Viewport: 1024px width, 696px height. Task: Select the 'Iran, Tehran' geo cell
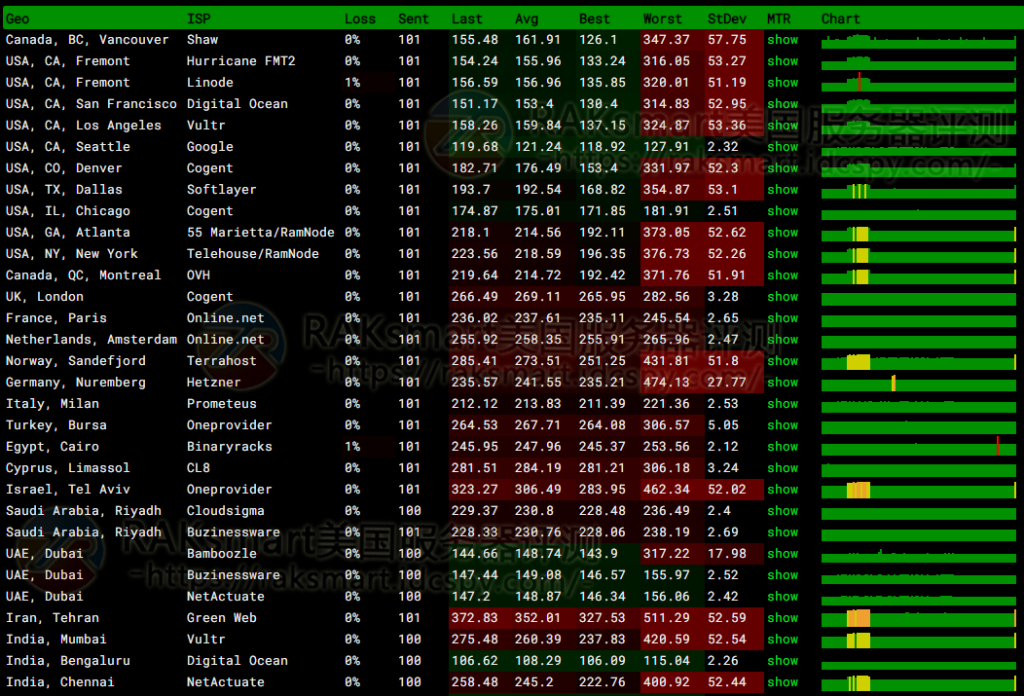coord(52,618)
